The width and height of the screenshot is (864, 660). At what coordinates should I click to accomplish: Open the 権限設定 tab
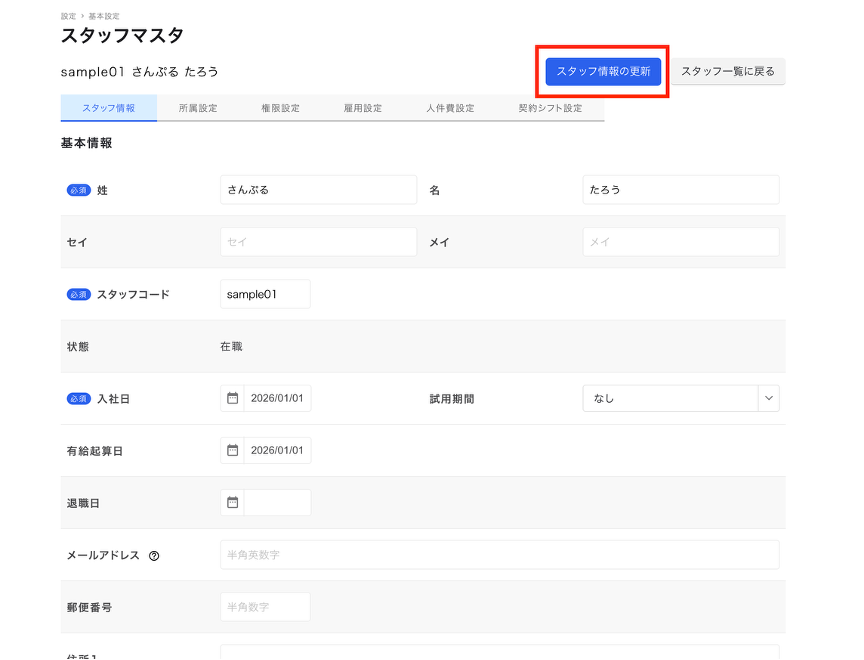coord(280,108)
